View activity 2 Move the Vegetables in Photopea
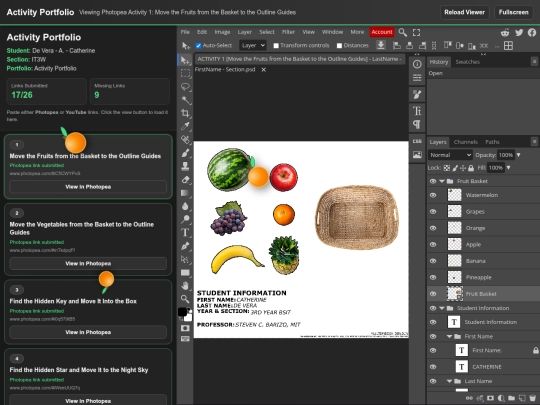The width and height of the screenshot is (540, 405). click(88, 264)
